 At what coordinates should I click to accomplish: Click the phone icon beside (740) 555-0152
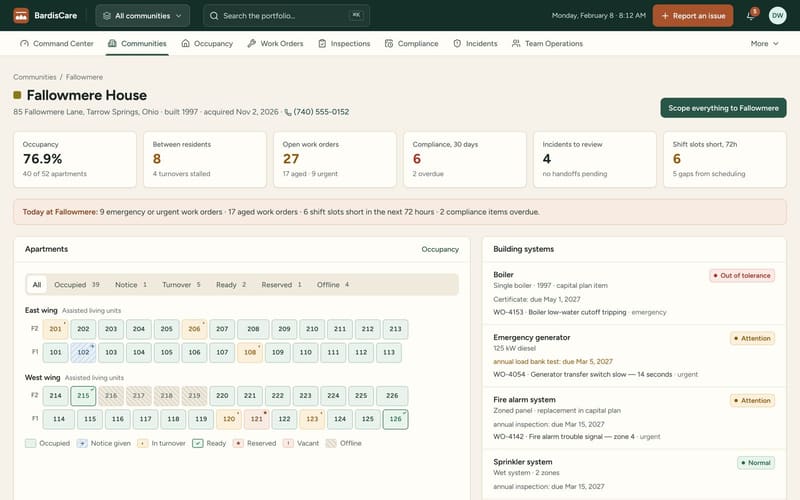click(x=288, y=112)
